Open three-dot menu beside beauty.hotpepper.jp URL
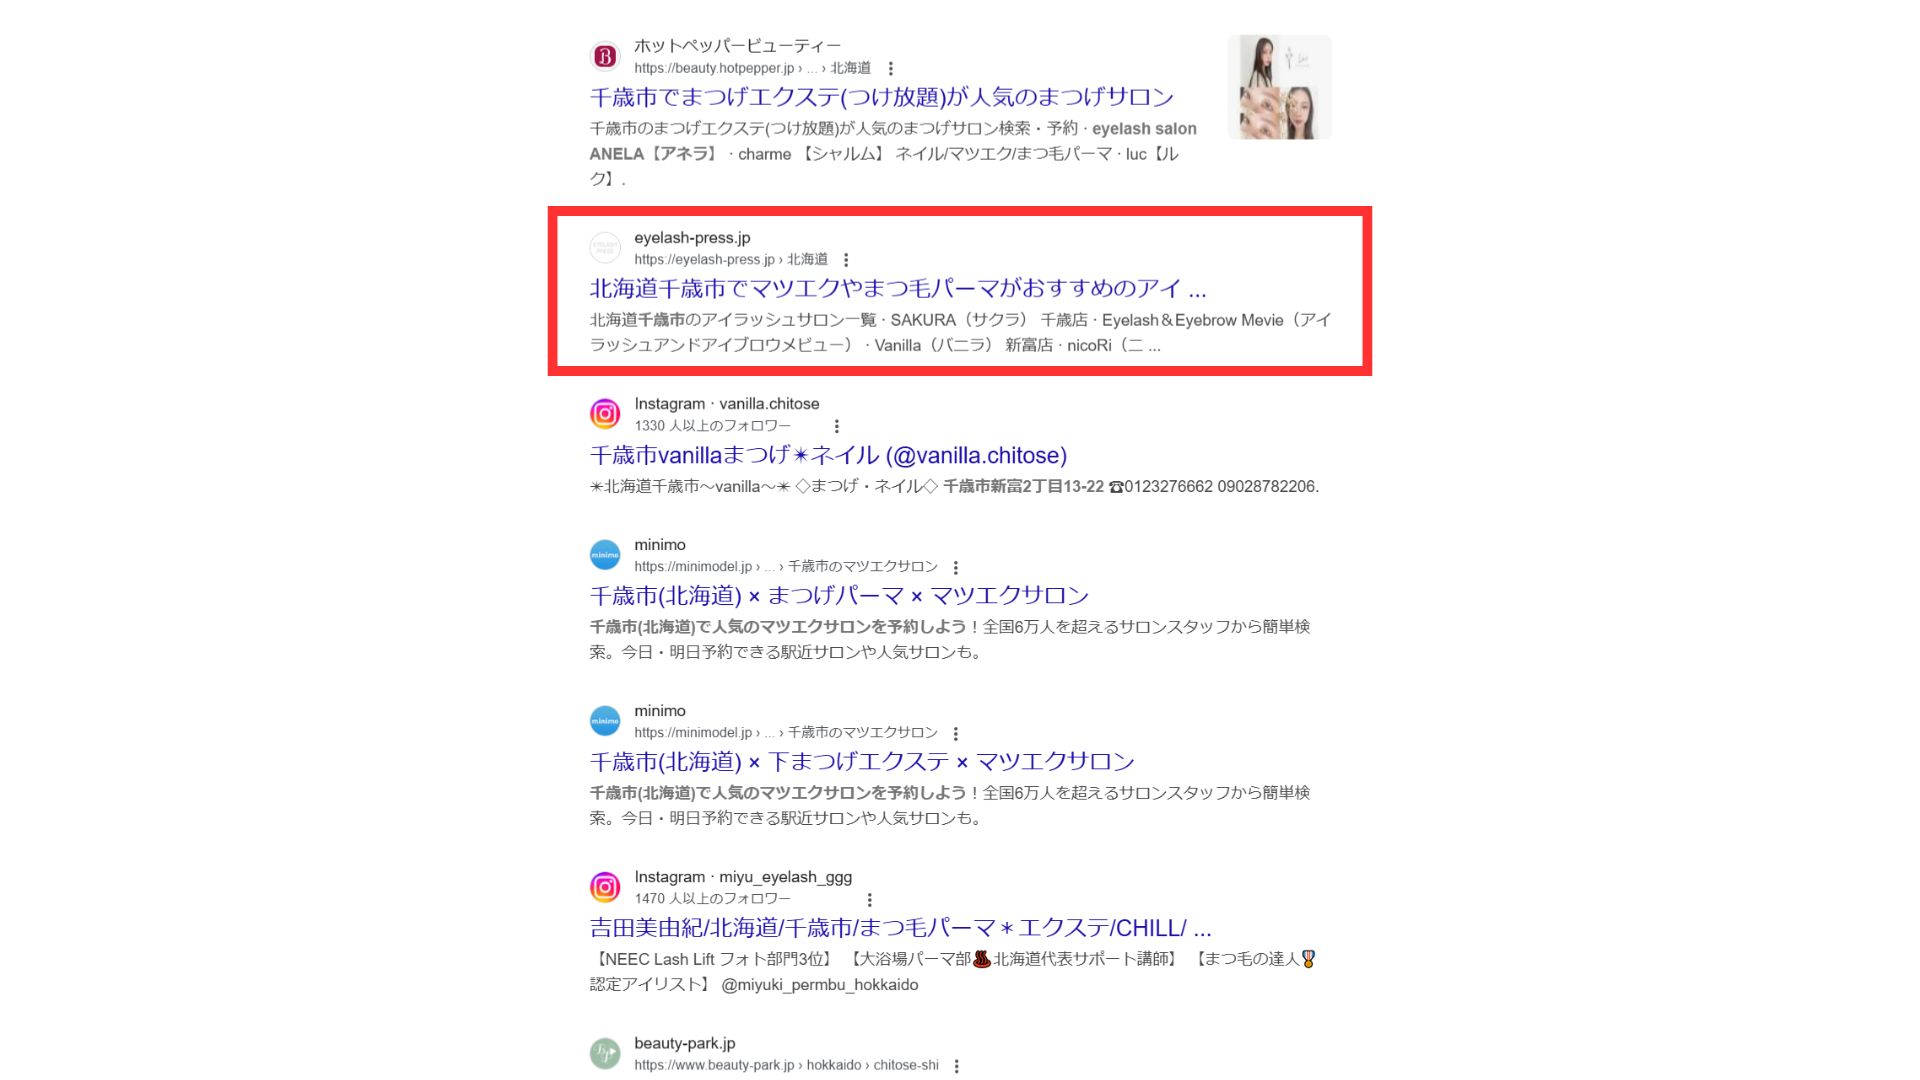The image size is (1920, 1080). (x=890, y=69)
